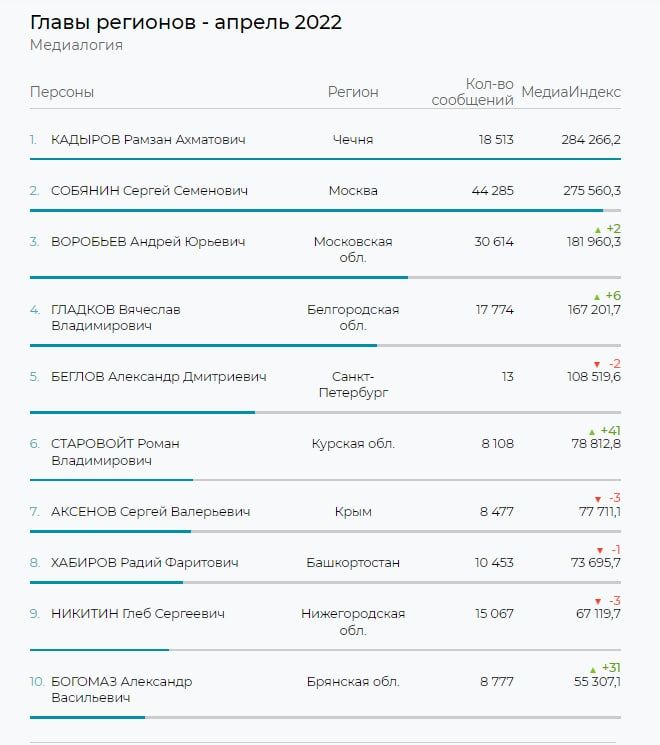The width and height of the screenshot is (660, 745).
Task: Click the Кол-во сообщений column header
Action: click(x=474, y=92)
